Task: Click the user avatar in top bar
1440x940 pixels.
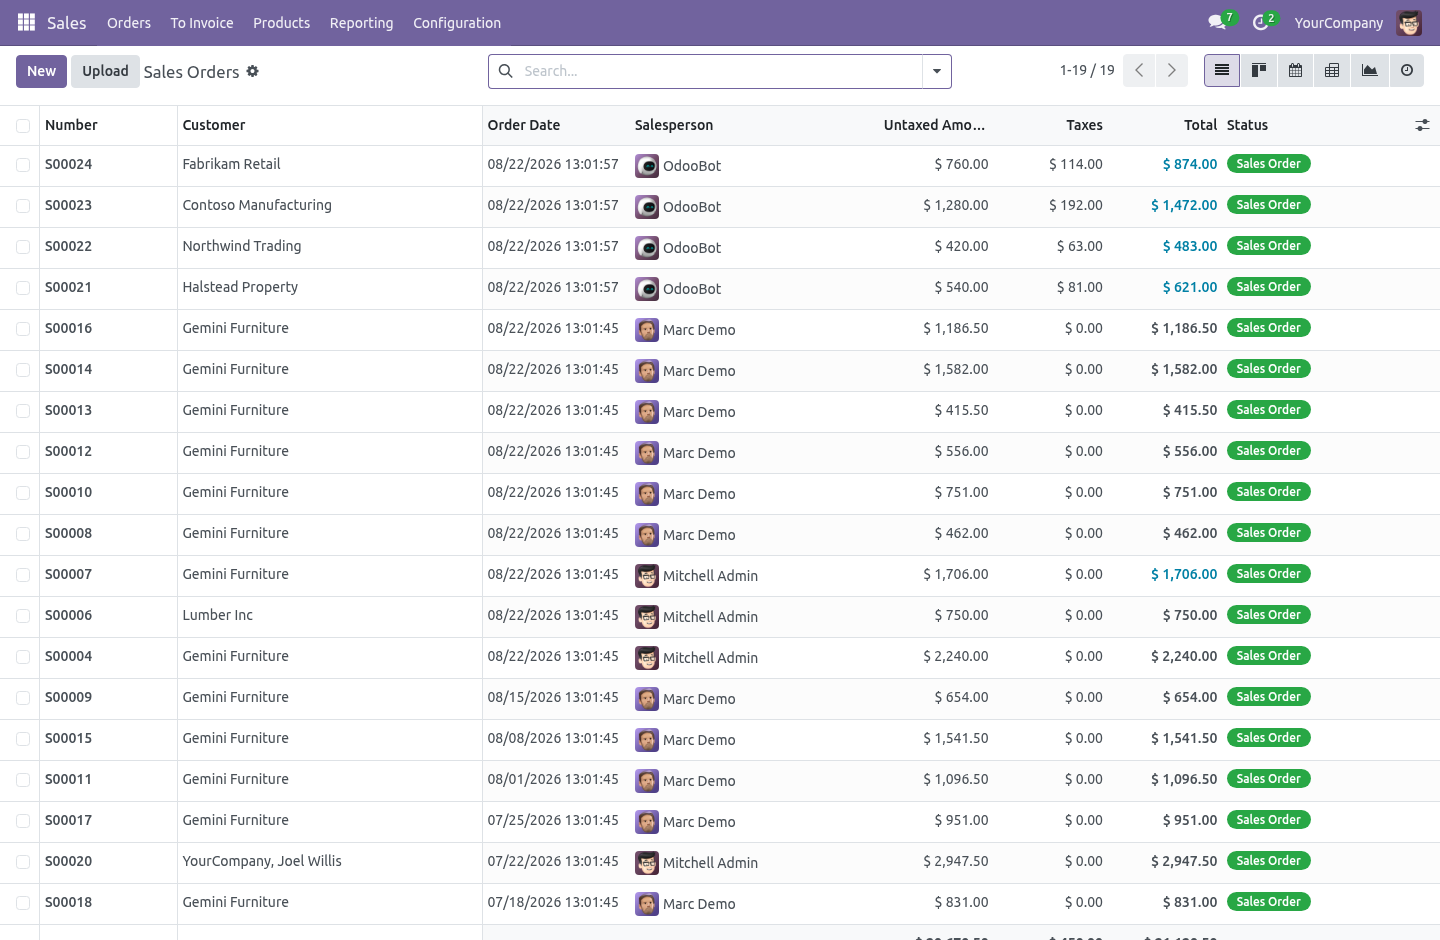Action: click(x=1409, y=22)
